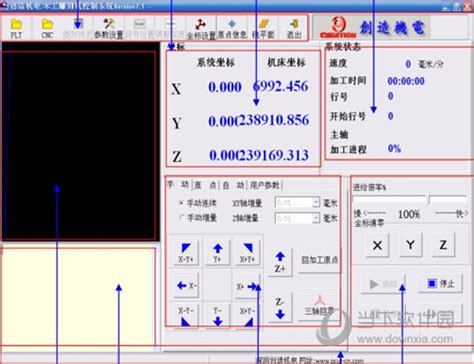Open a CNC file from toolbar
The height and width of the screenshot is (364, 474).
(47, 28)
